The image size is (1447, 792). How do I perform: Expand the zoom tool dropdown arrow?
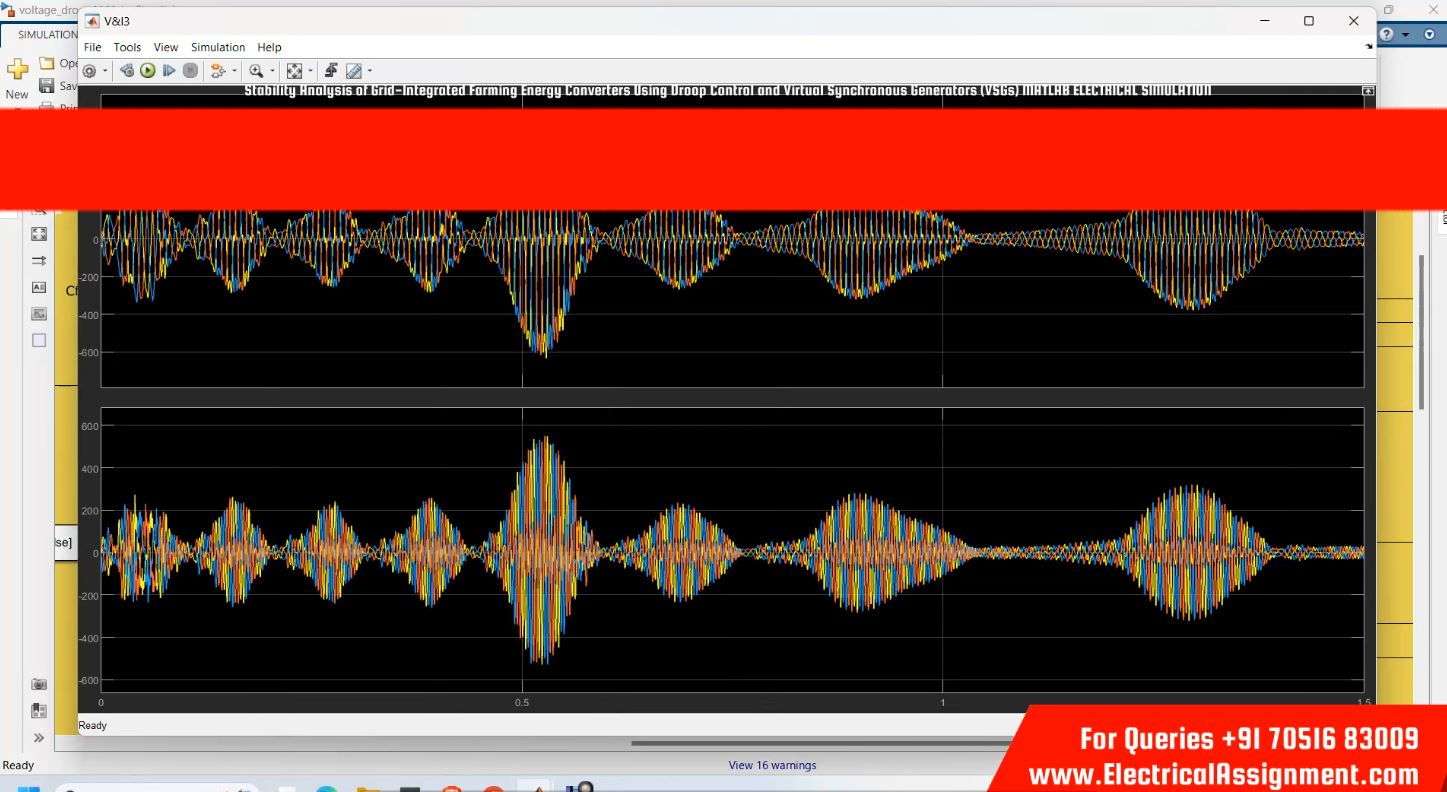coord(272,71)
